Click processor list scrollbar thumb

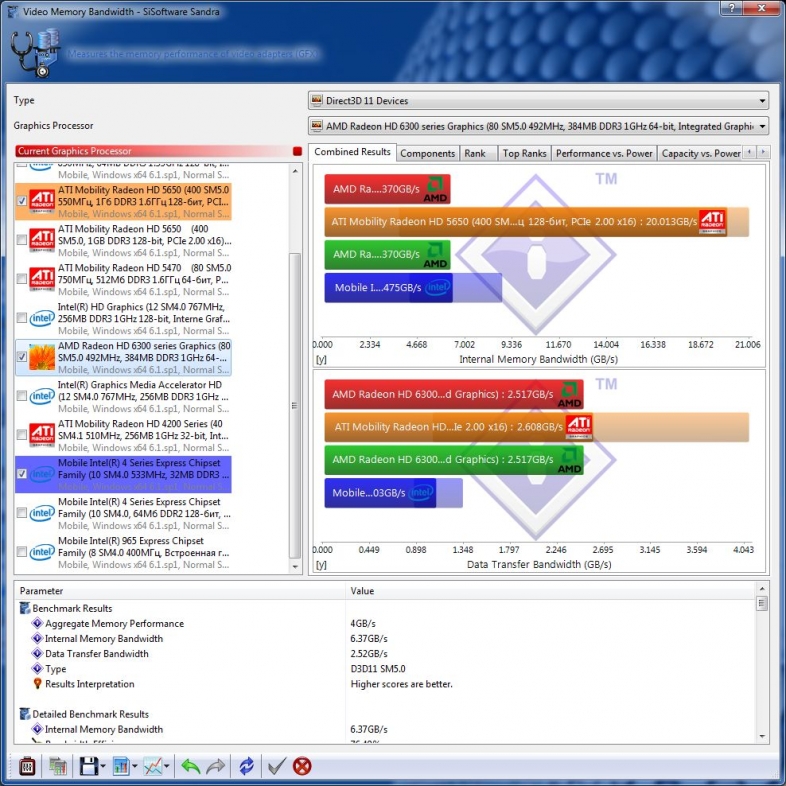[x=295, y=405]
